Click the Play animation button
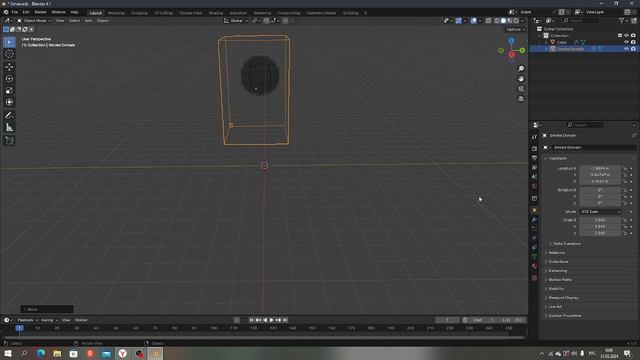Screen dimensions: 640x360 (271, 320)
